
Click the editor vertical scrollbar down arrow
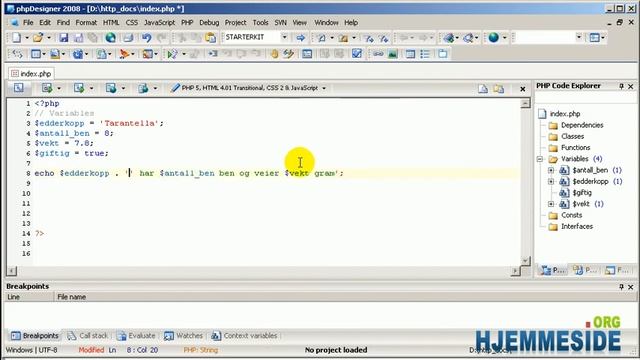[525, 260]
